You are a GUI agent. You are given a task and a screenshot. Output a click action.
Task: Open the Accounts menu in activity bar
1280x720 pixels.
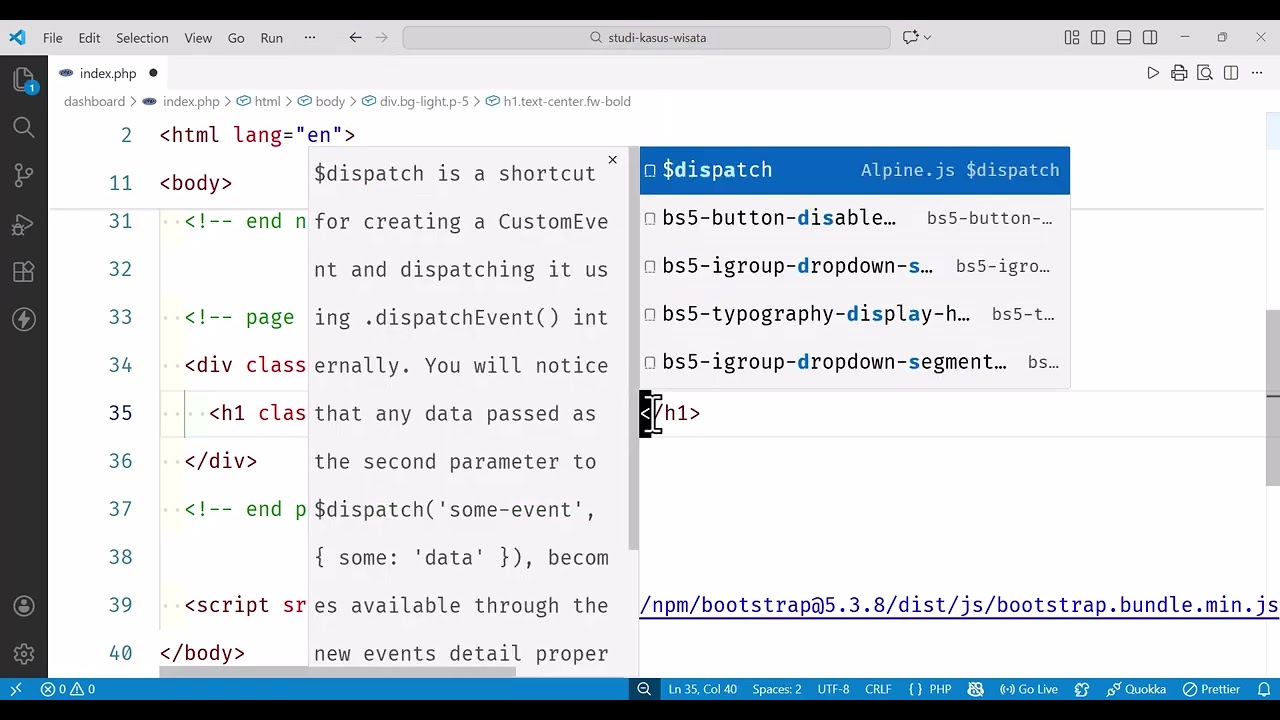tap(24, 606)
